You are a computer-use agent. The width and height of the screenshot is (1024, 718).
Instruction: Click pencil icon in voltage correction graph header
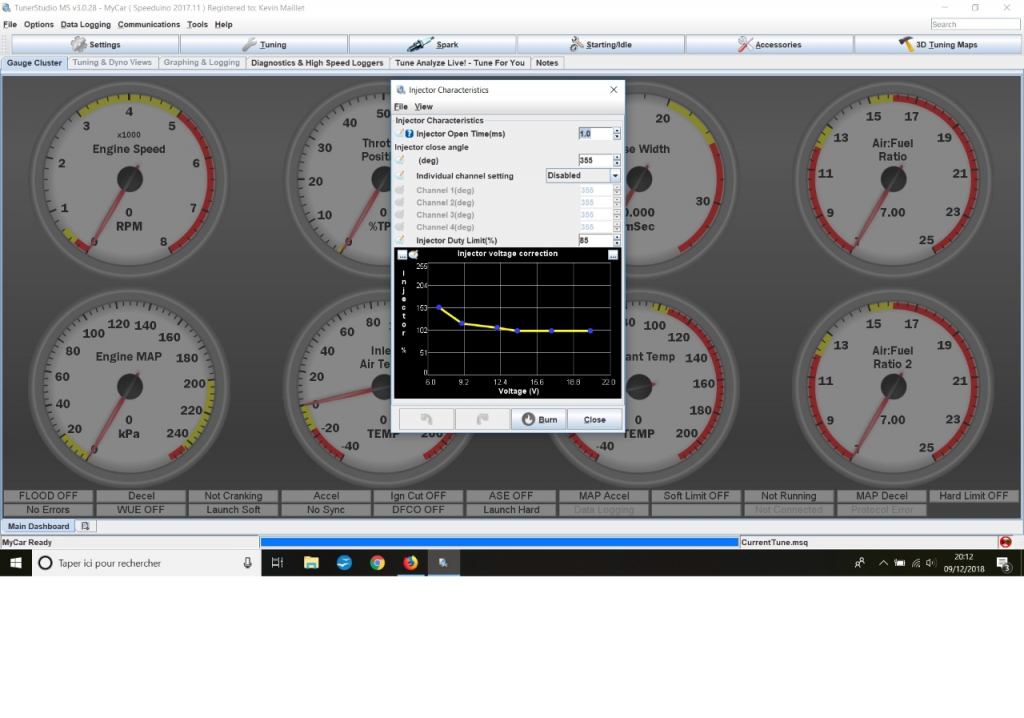[x=413, y=254]
